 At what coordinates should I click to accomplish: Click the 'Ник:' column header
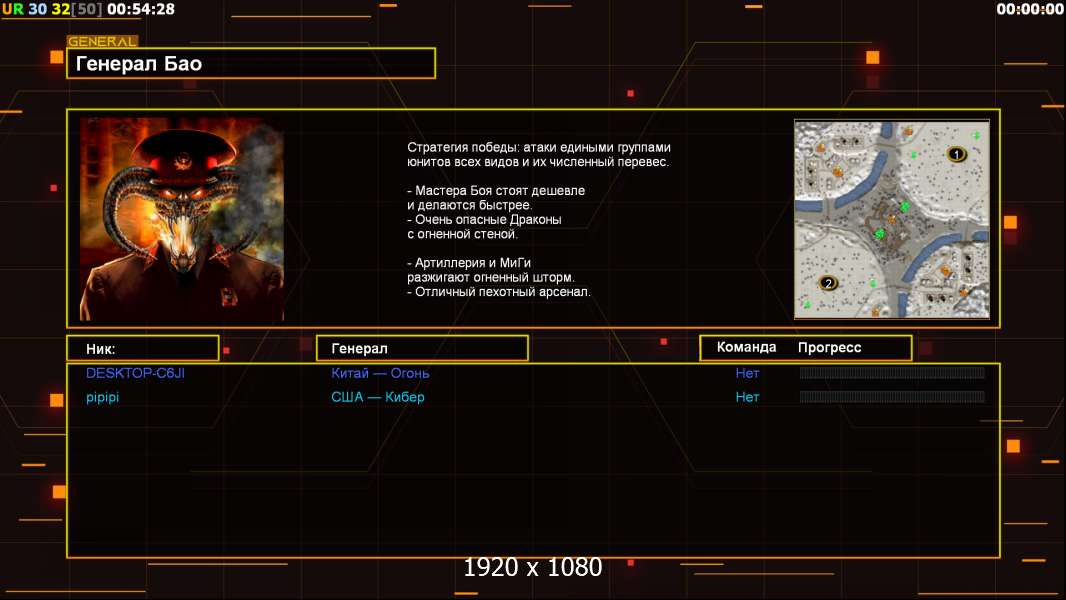[143, 348]
